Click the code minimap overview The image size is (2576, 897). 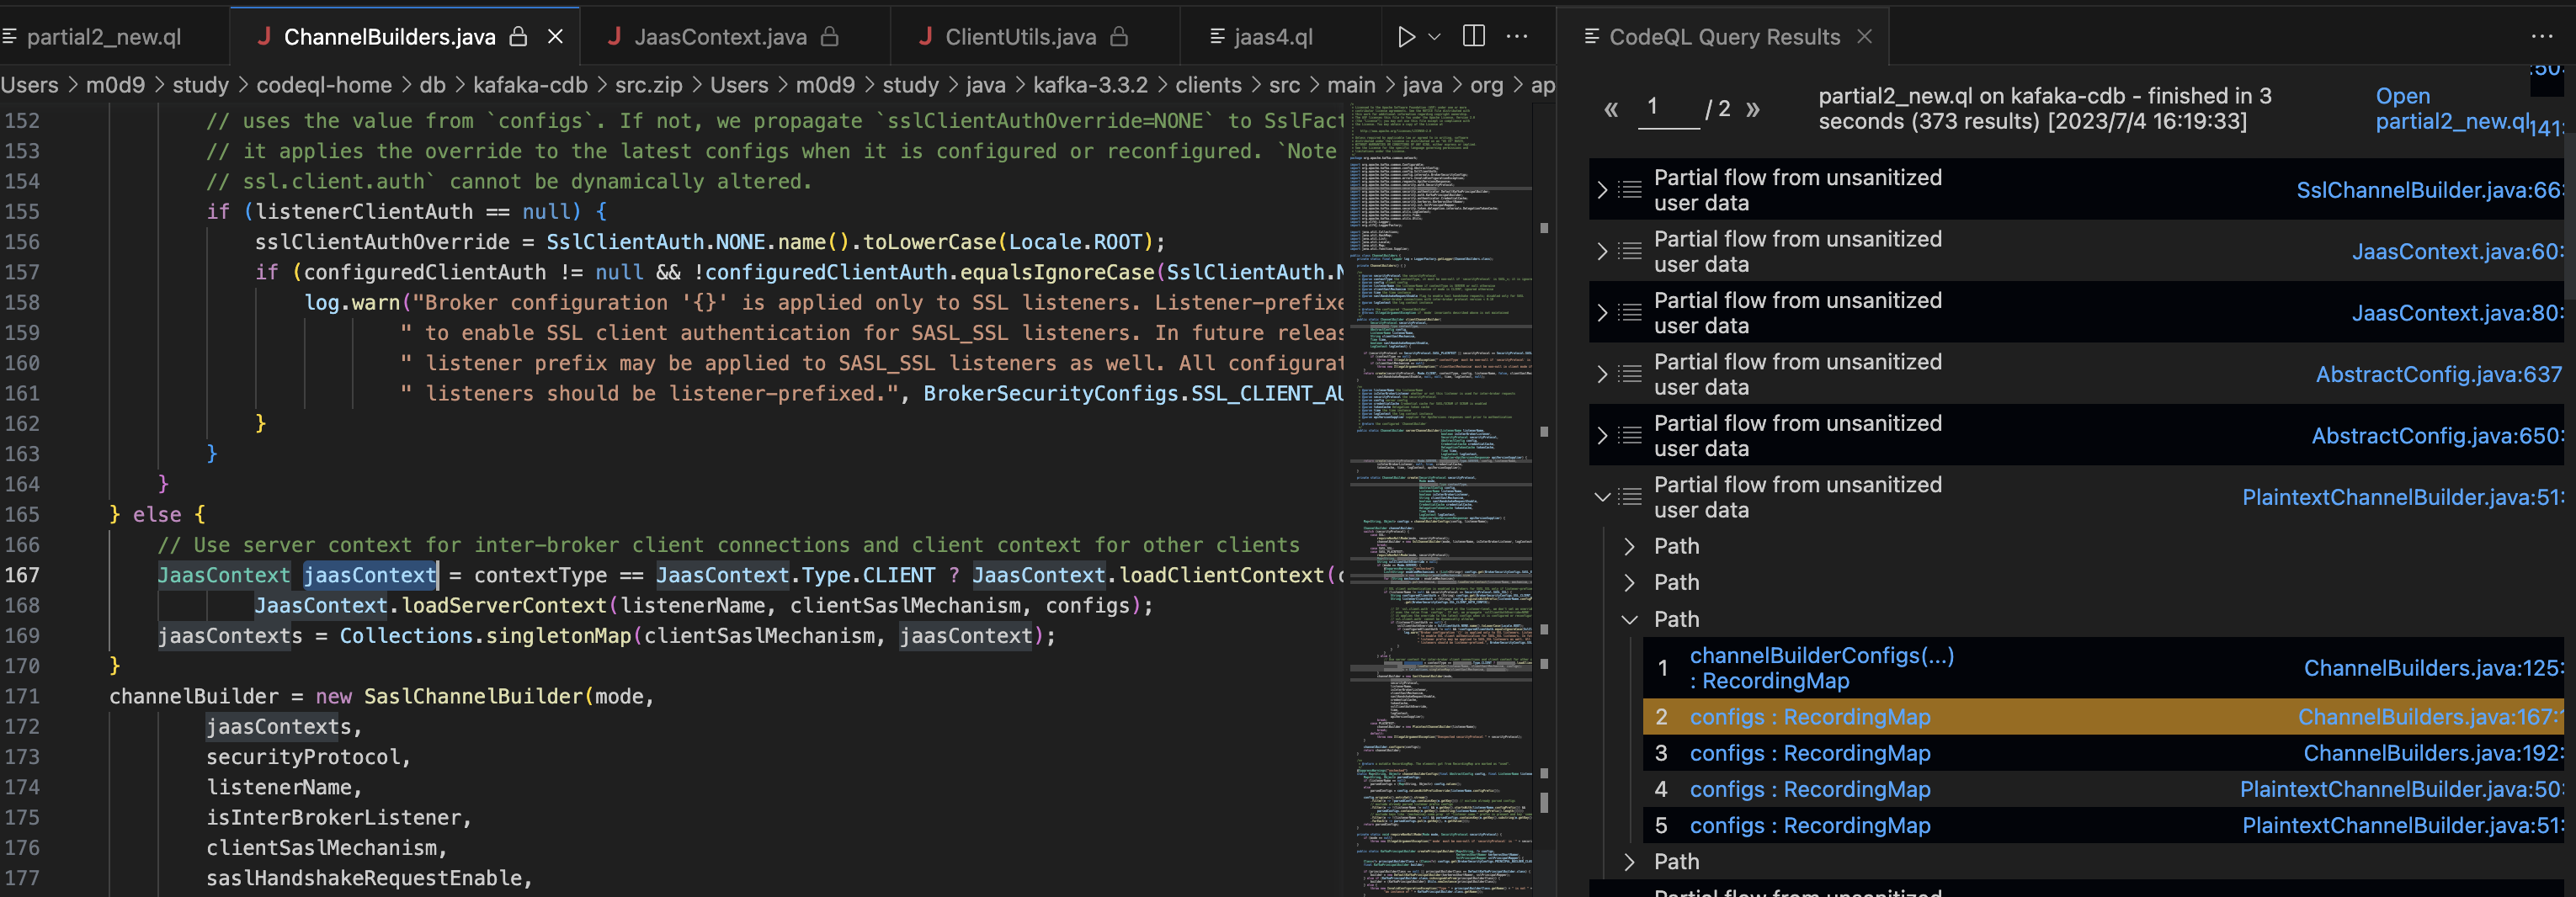coord(1441,500)
